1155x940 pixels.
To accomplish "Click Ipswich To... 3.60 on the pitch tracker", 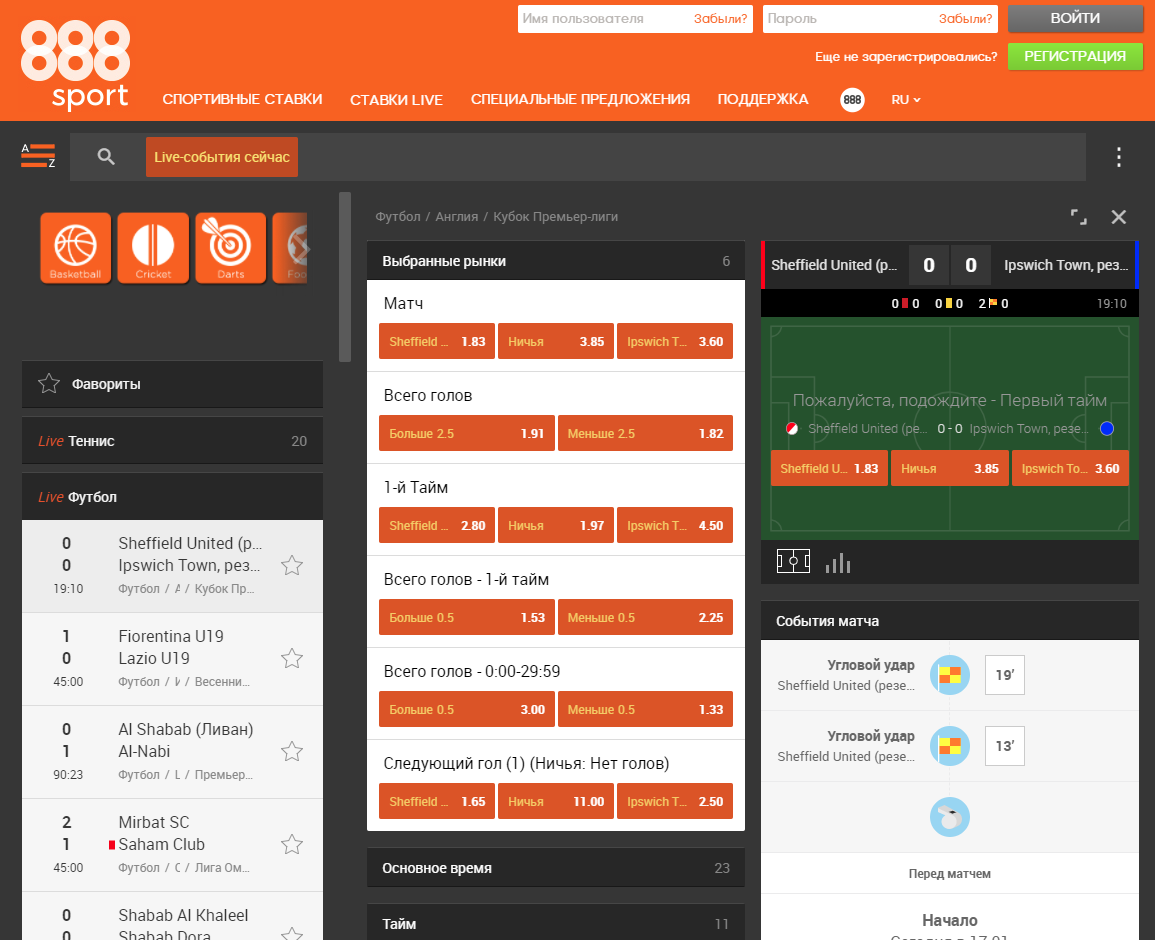I will click(x=1070, y=469).
